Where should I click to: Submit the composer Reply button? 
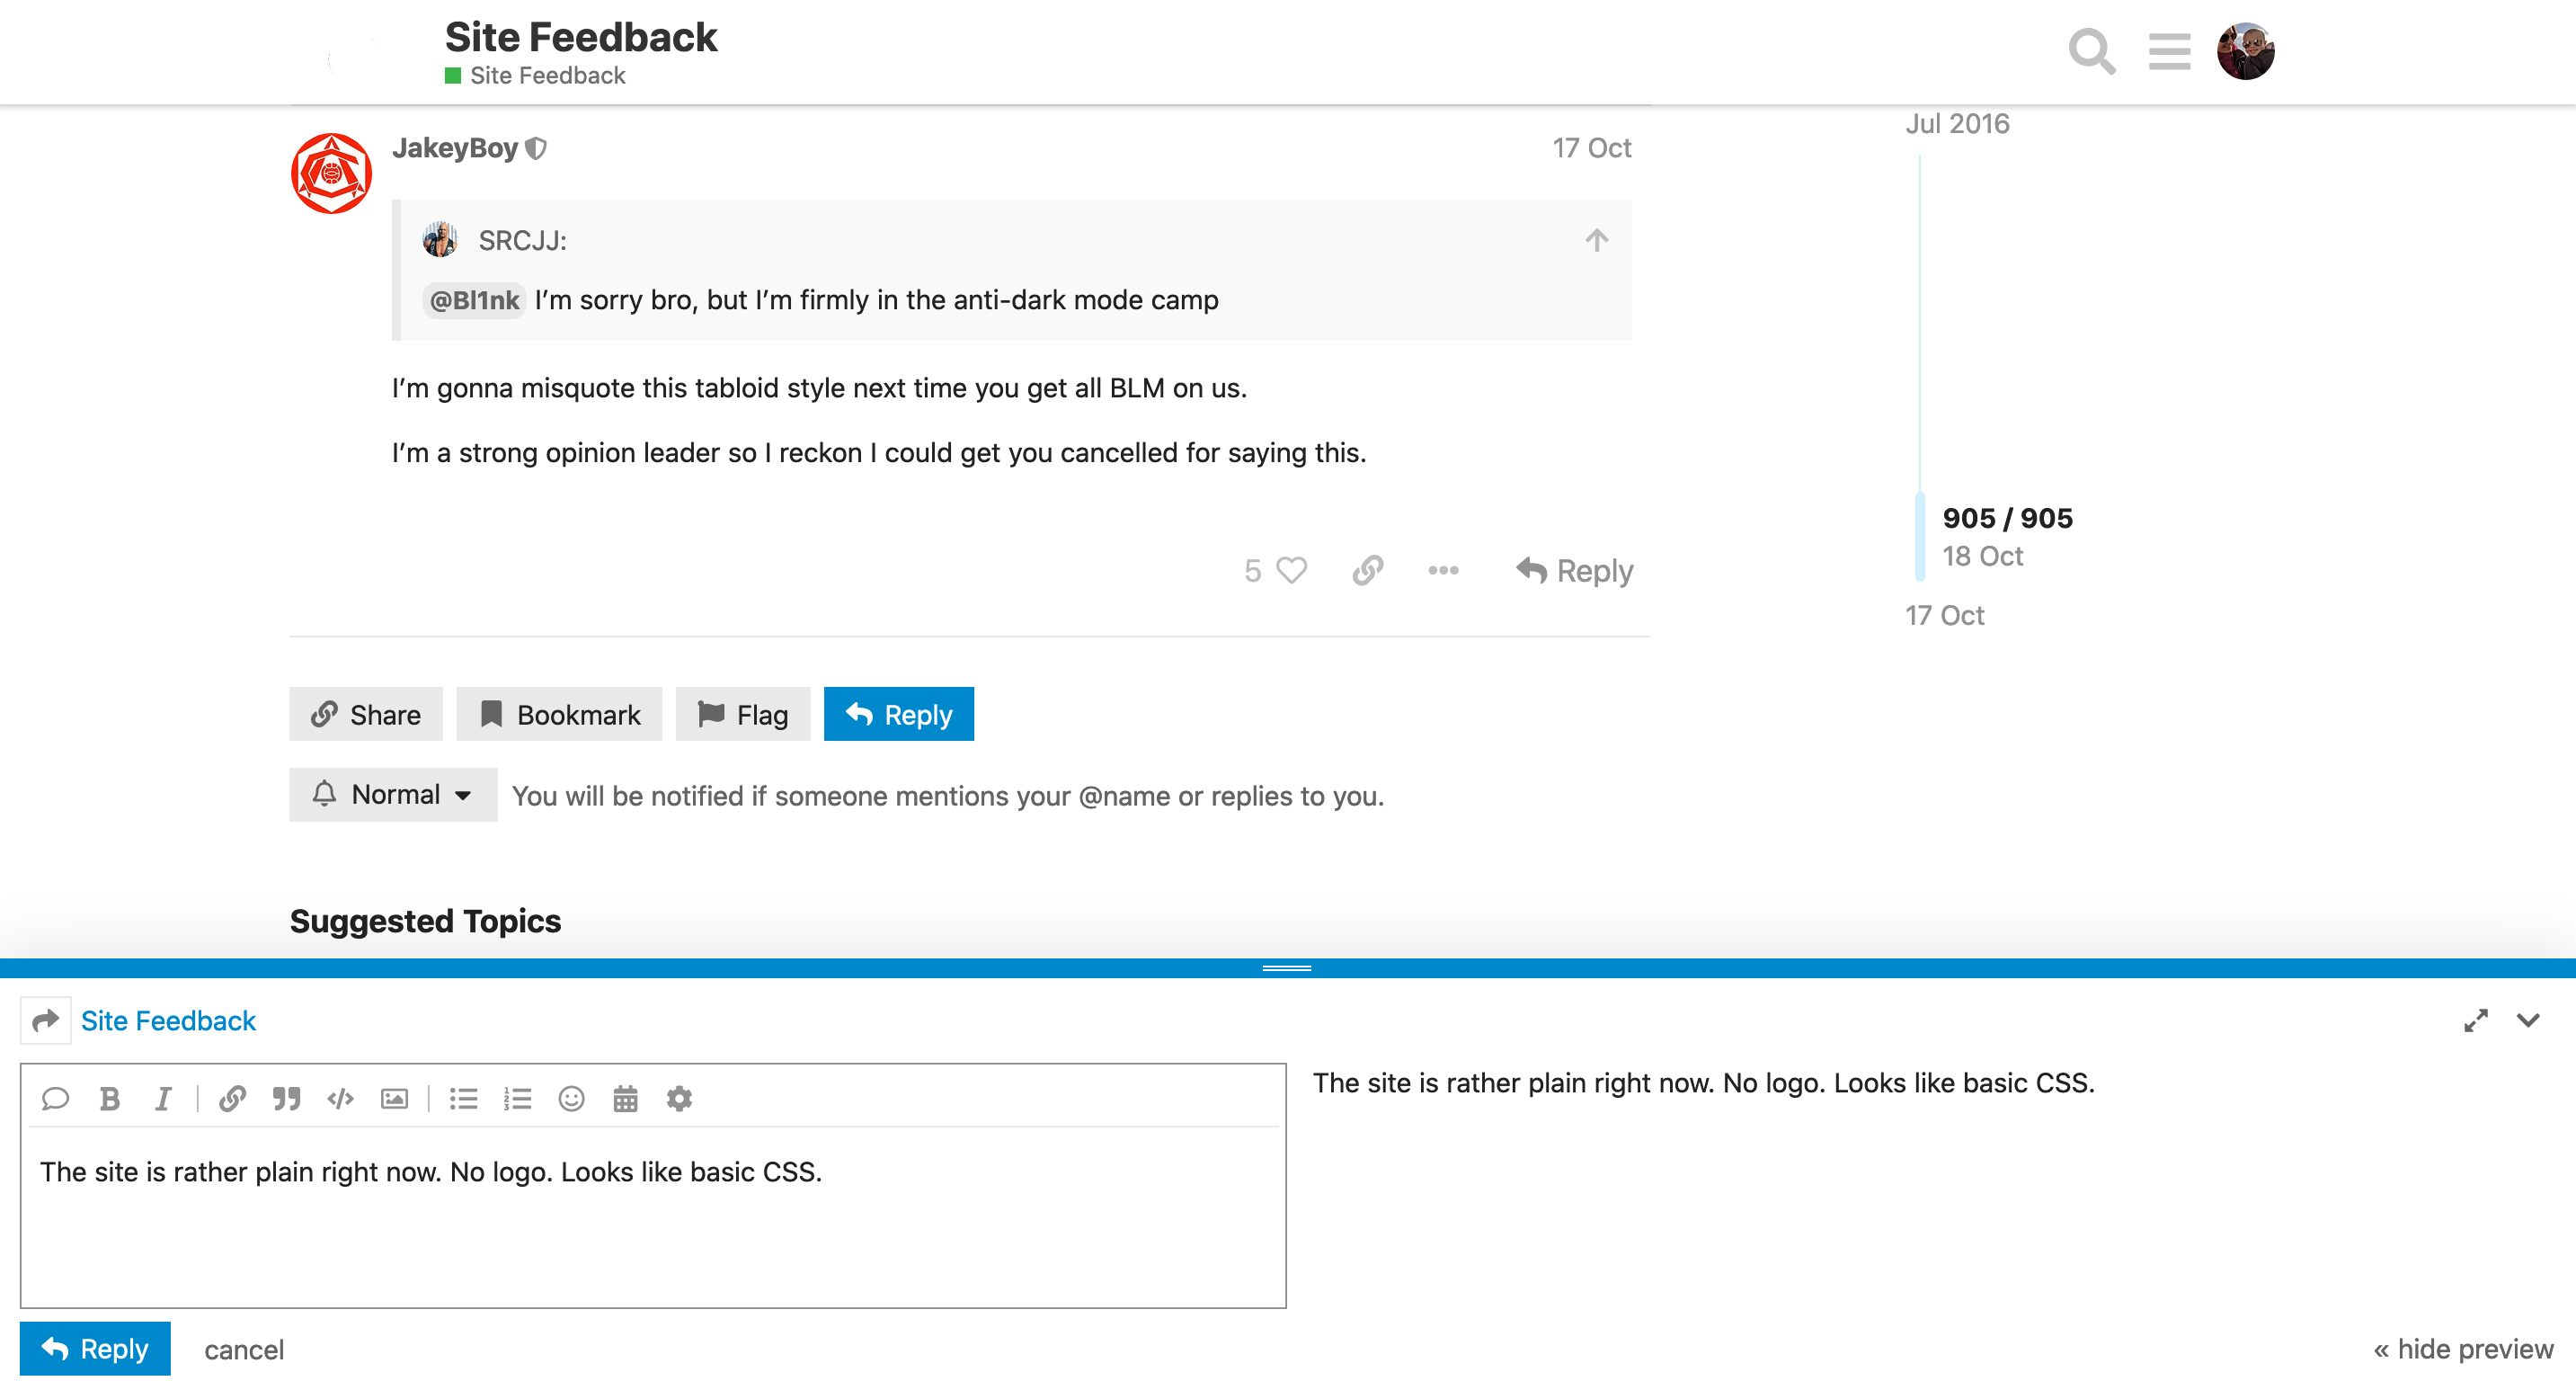point(95,1349)
